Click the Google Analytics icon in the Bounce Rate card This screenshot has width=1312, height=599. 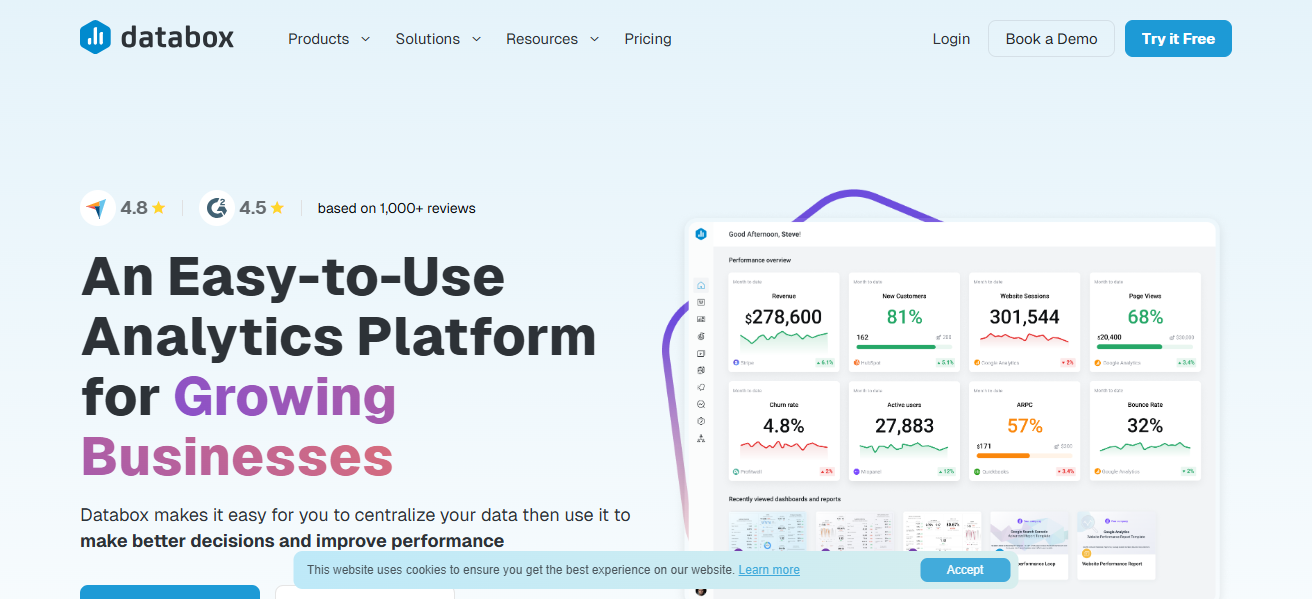1097,472
